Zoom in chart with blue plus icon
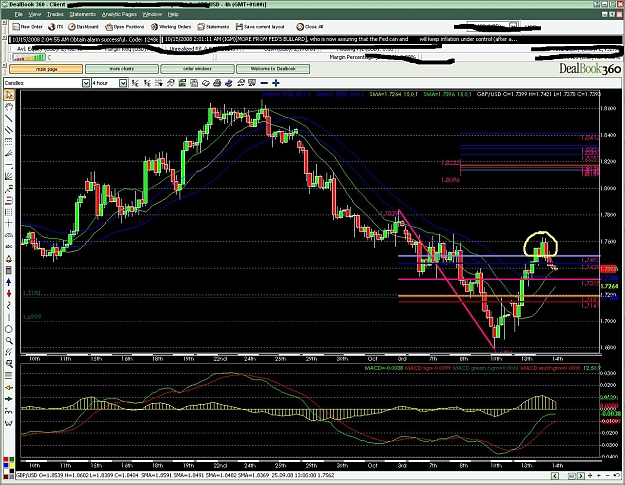Image resolution: width=625 pixels, height=485 pixels. [276, 83]
